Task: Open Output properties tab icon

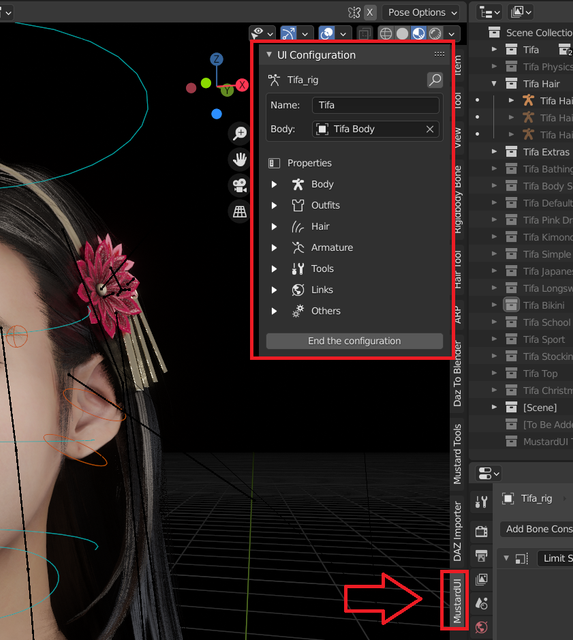Action: [x=481, y=556]
